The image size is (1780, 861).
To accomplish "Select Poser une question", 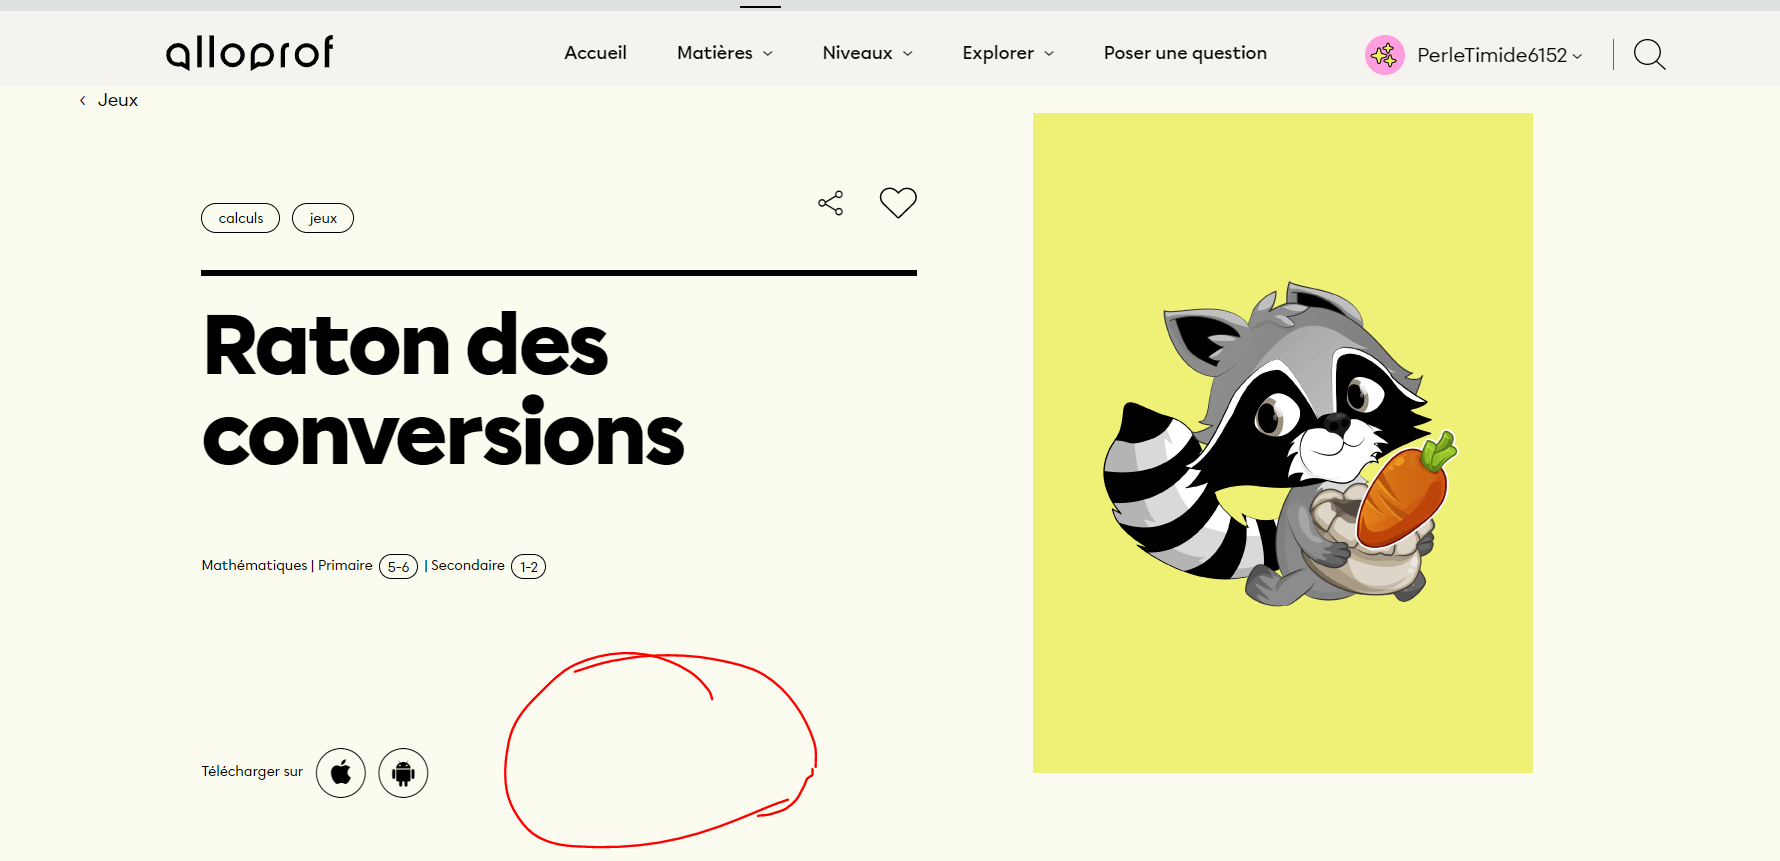I will pos(1185,53).
